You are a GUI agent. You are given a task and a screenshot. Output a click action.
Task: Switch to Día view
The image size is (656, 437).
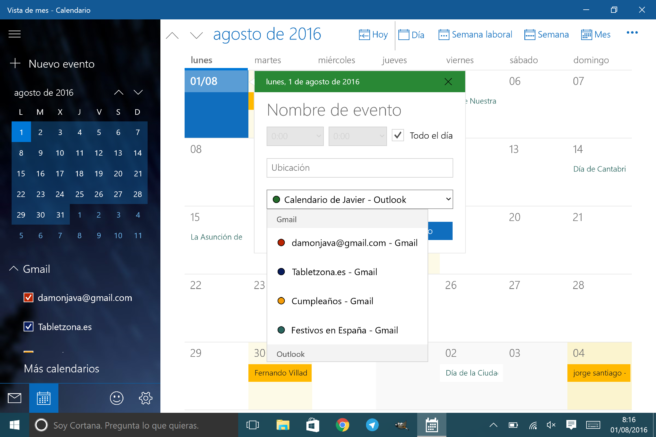(411, 35)
